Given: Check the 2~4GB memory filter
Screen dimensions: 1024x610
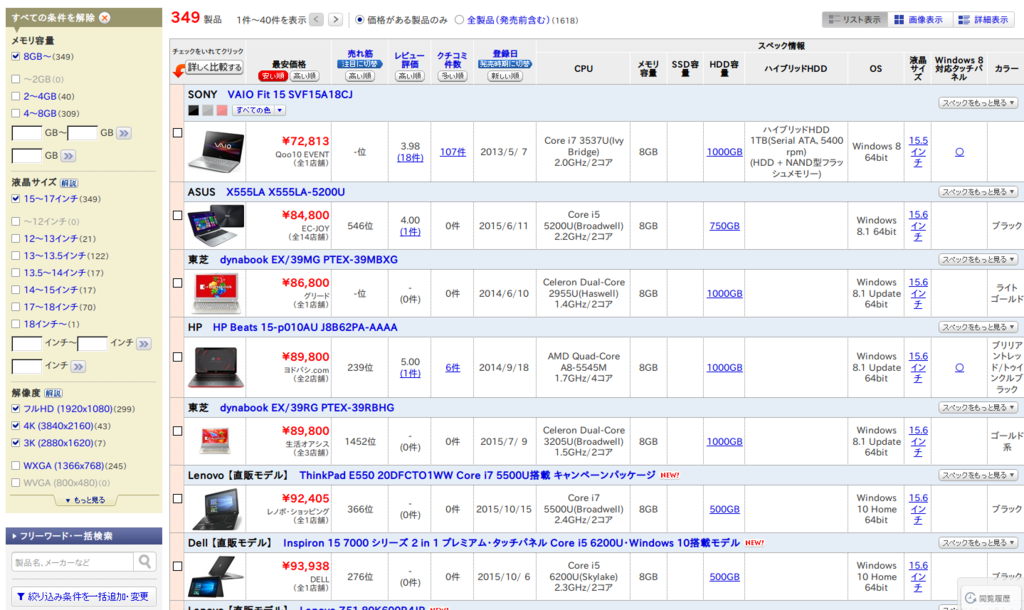Looking at the screenshot, I should [x=16, y=97].
